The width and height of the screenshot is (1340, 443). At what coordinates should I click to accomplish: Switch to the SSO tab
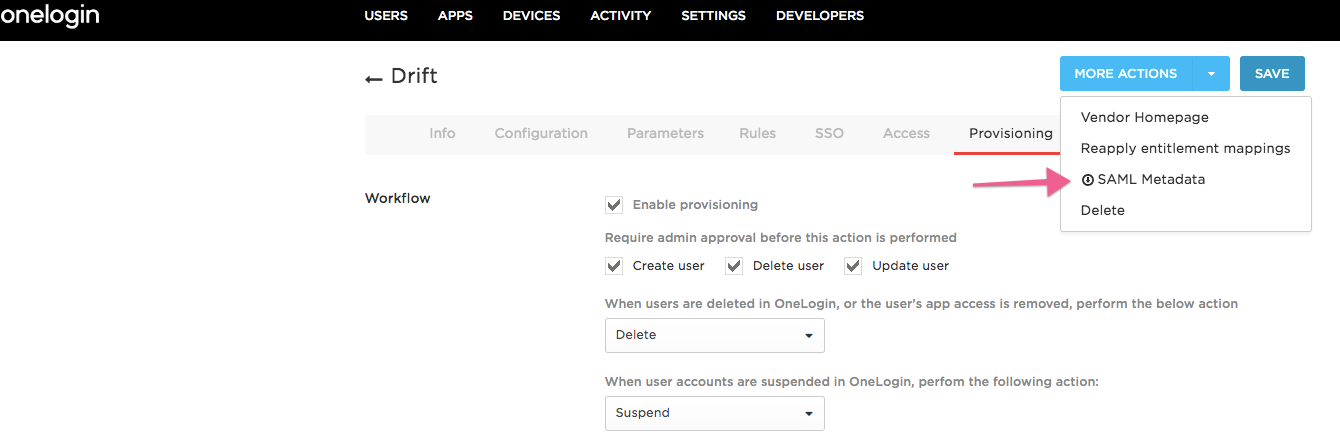coord(829,133)
